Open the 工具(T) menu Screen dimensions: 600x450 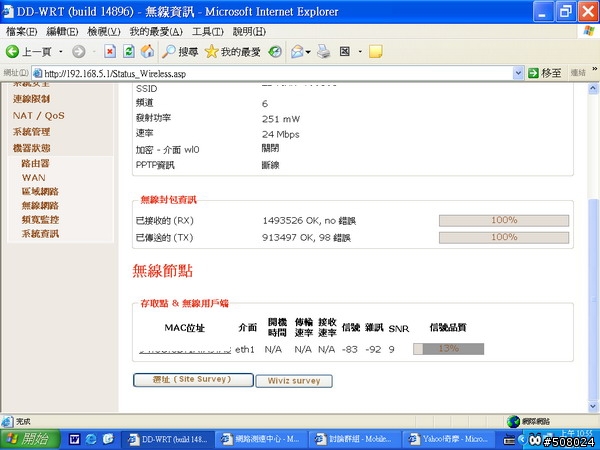tap(208, 31)
